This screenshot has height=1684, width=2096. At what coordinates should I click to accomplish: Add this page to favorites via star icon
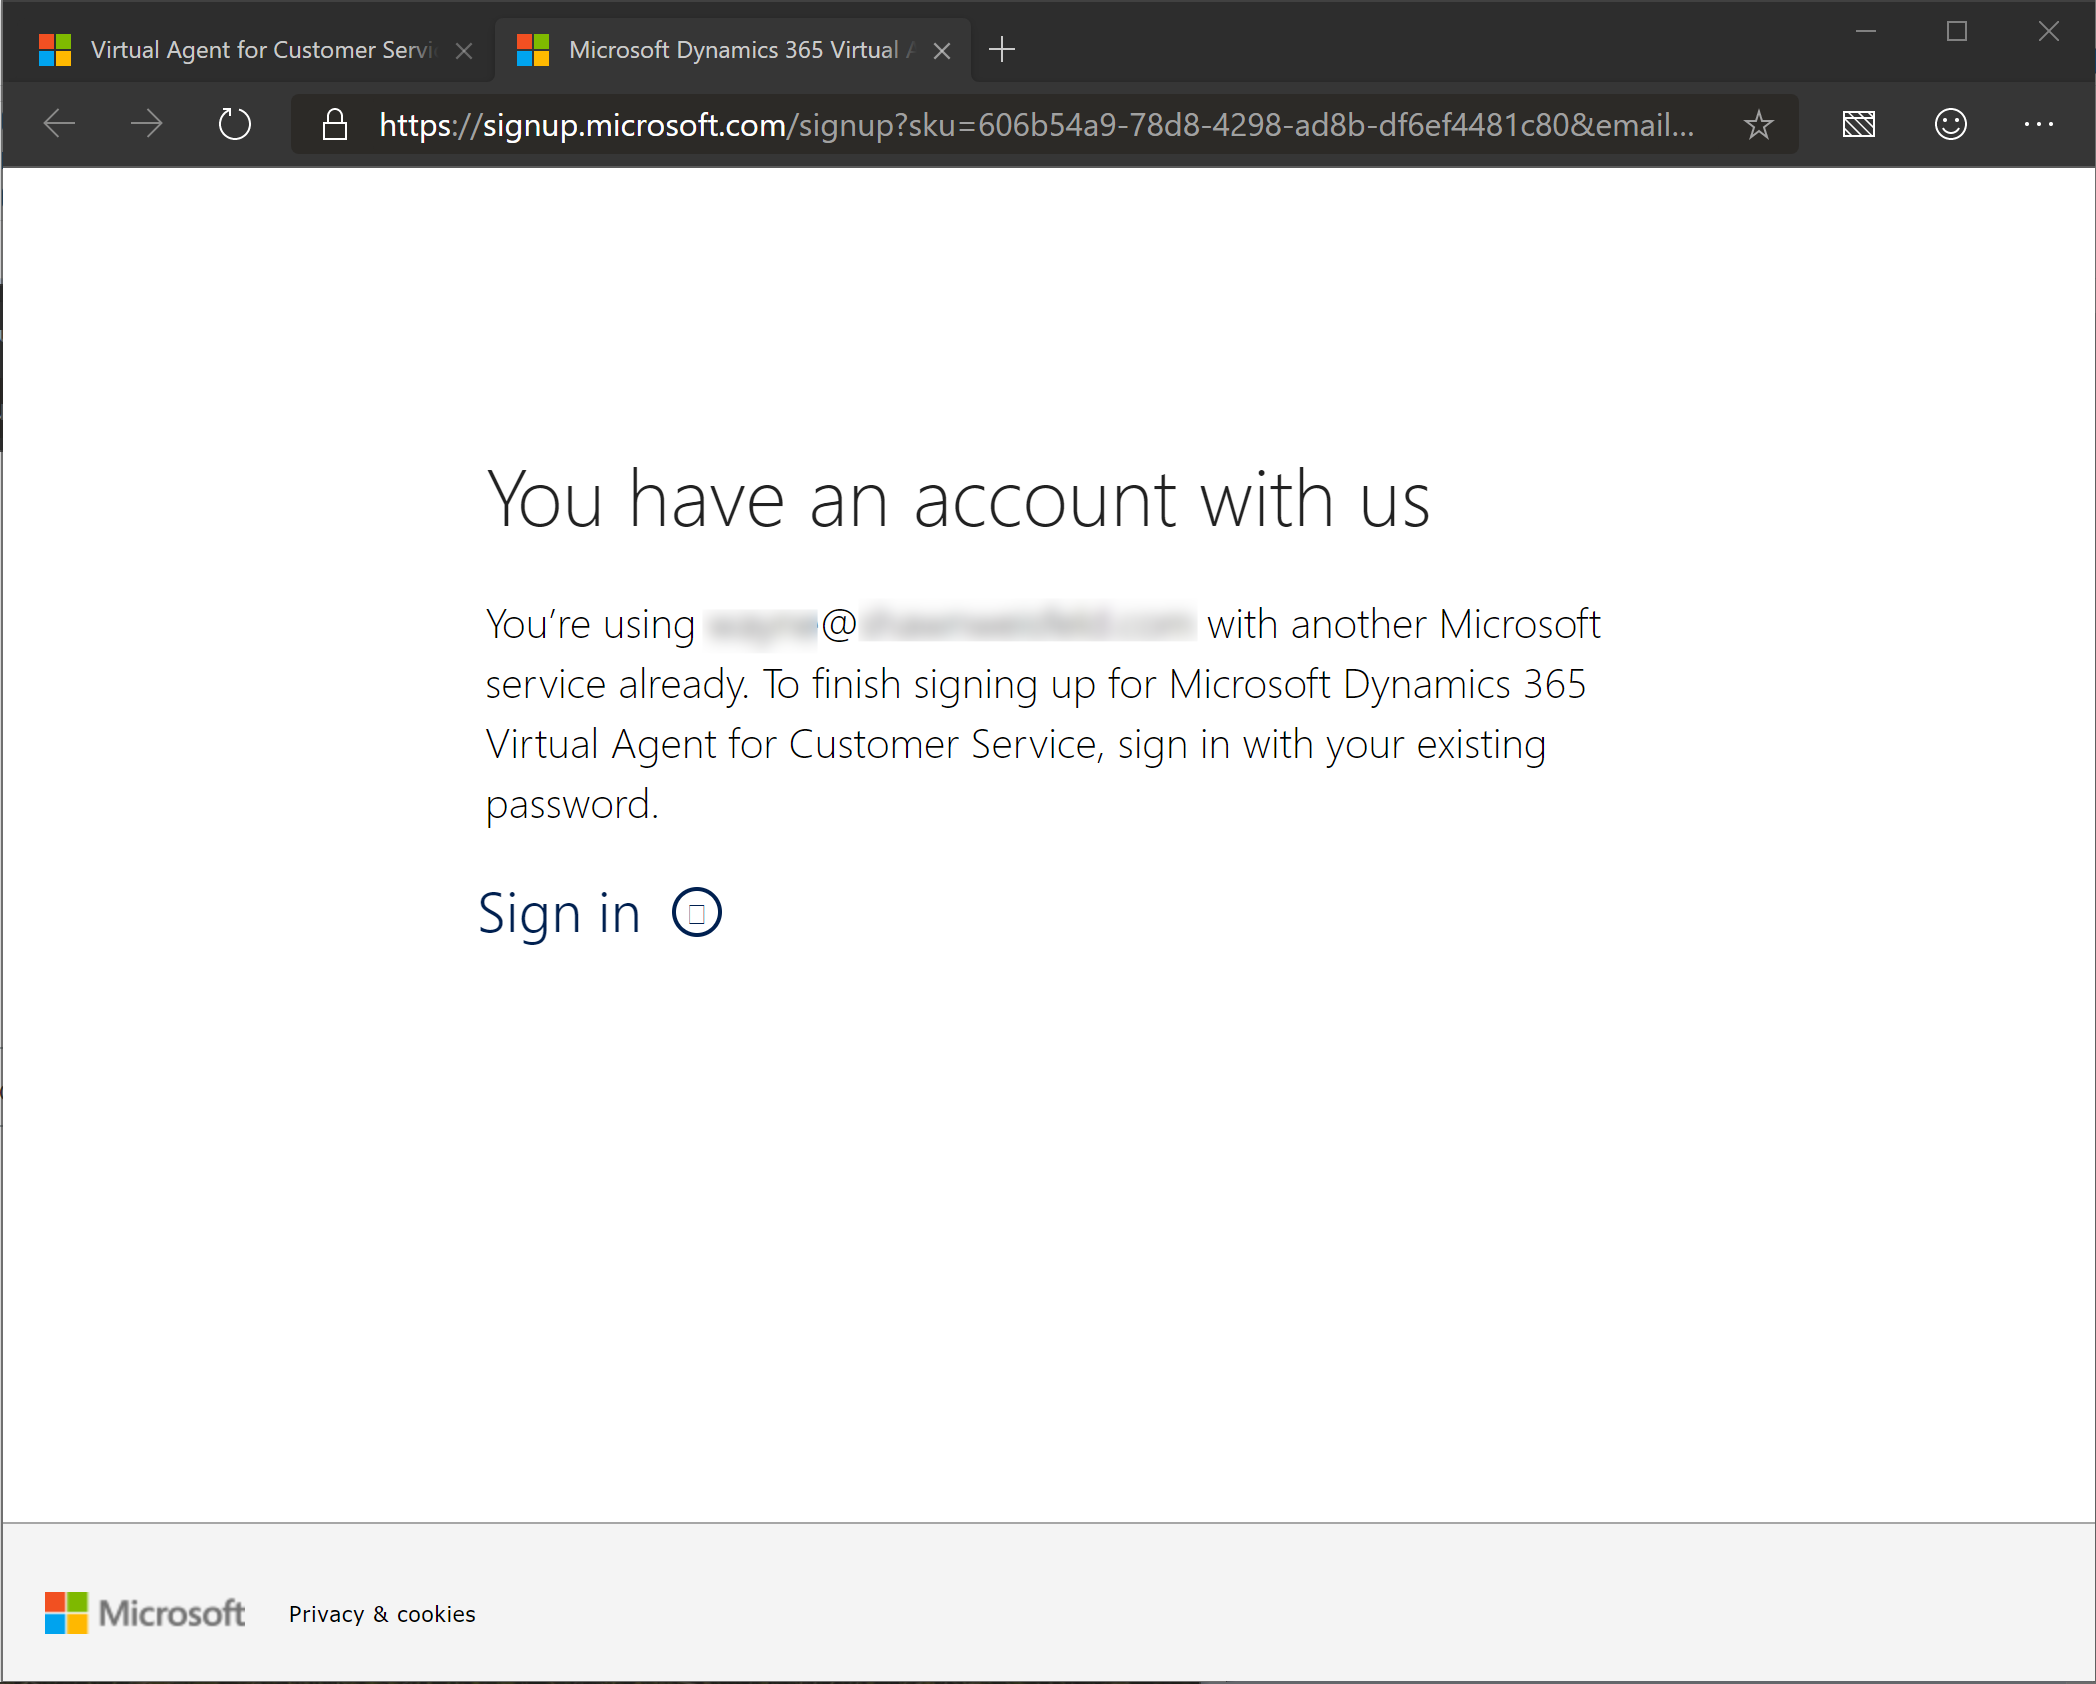(1758, 124)
